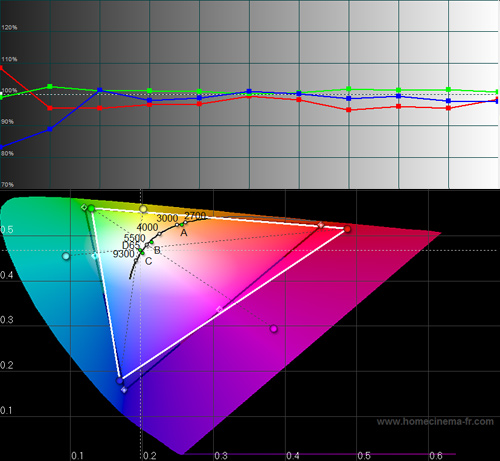Click the blue primary measured circle
Viewport: 500px width, 461px height.
pyautogui.click(x=119, y=380)
